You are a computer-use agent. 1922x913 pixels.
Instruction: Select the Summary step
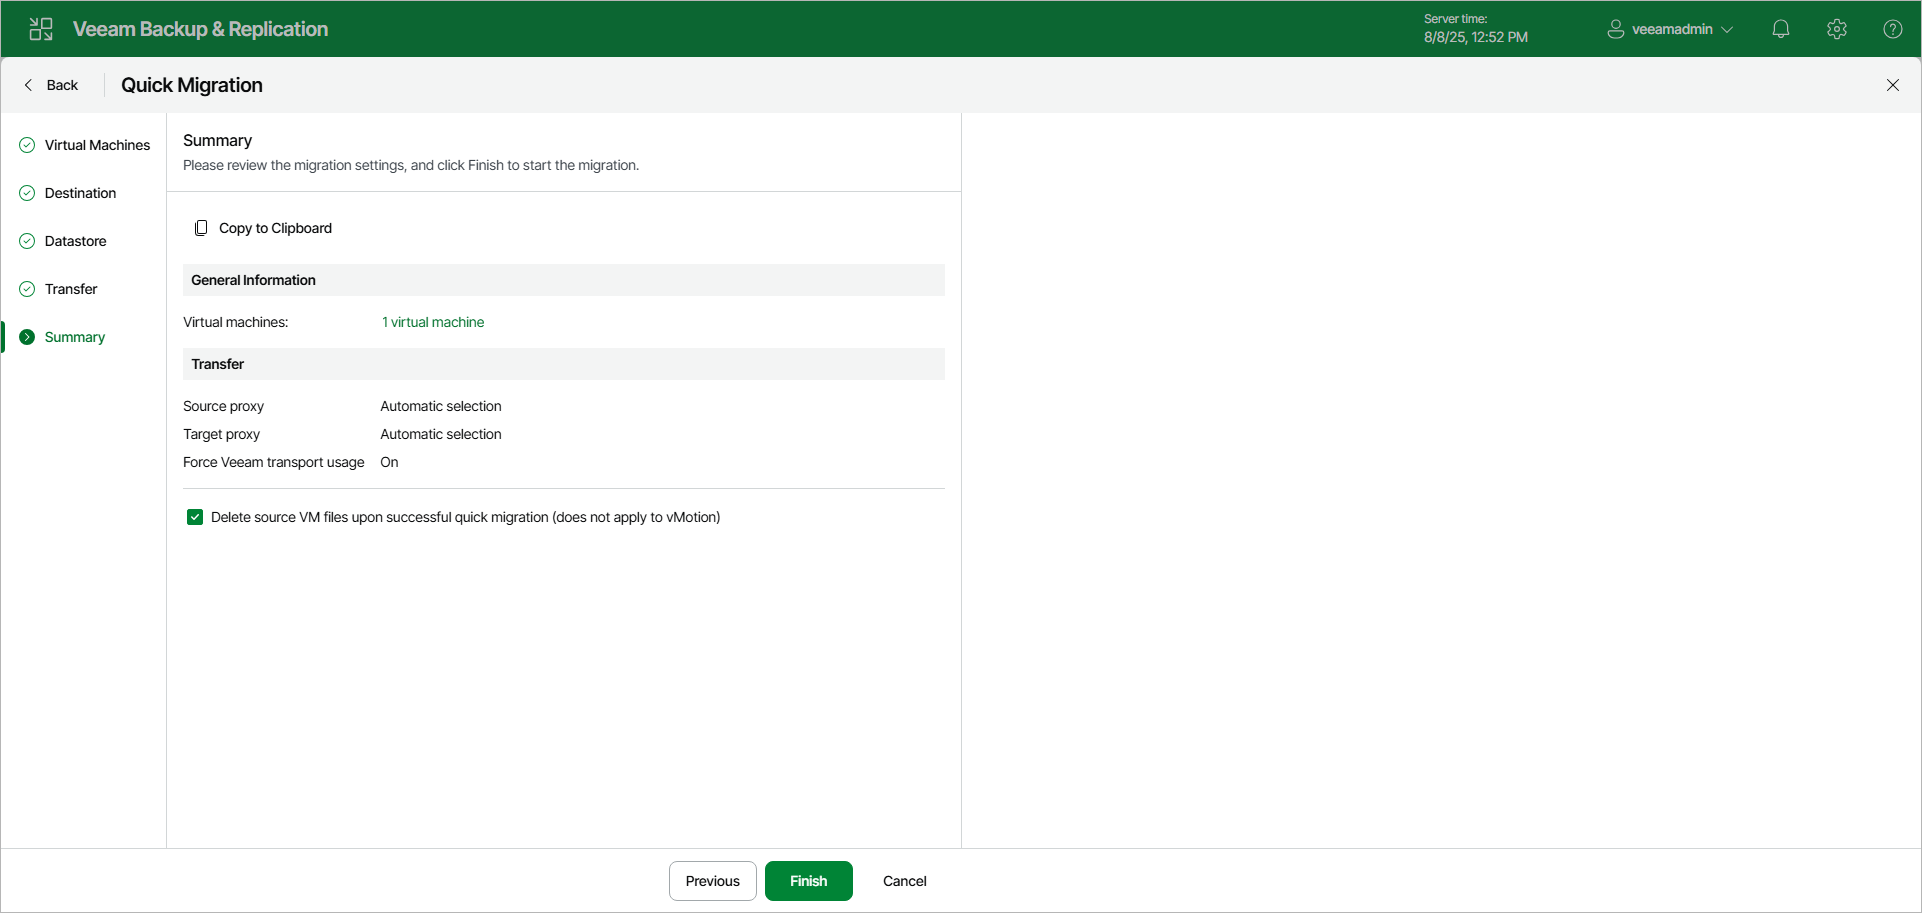(75, 337)
